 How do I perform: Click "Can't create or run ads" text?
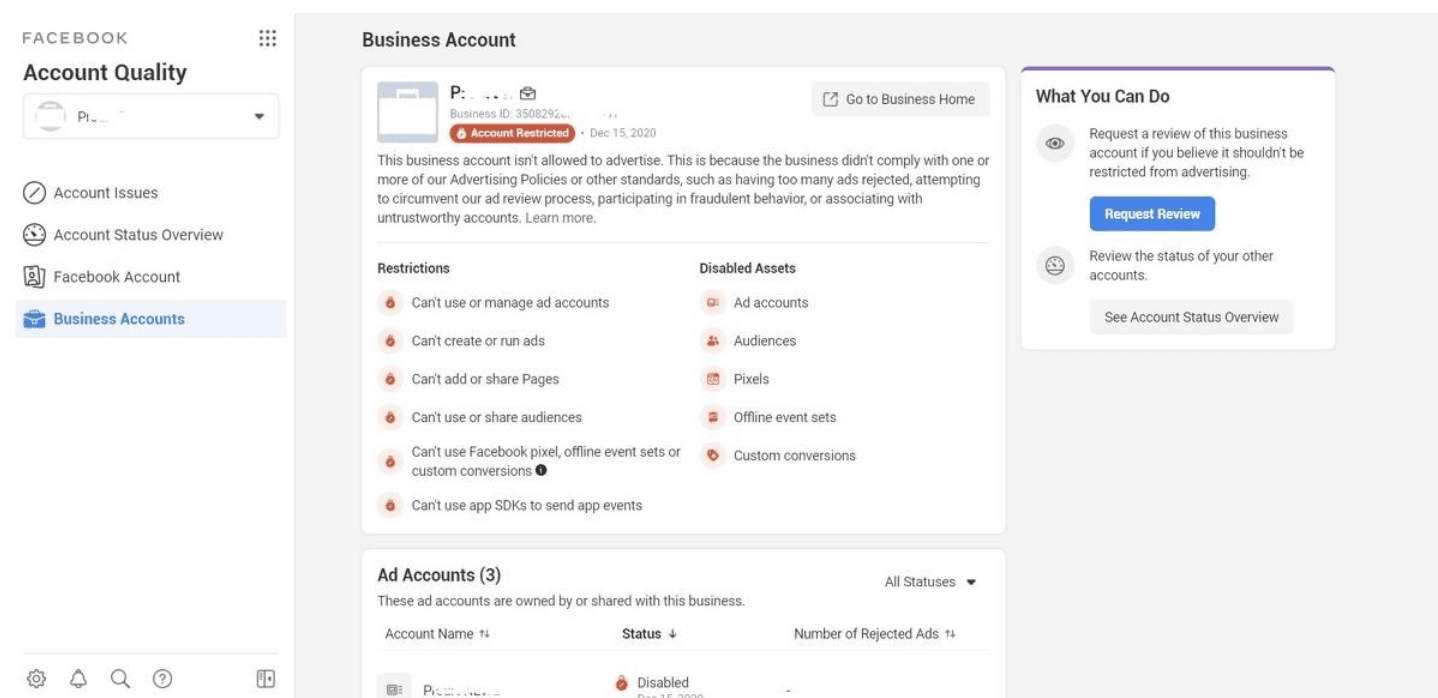(x=478, y=341)
